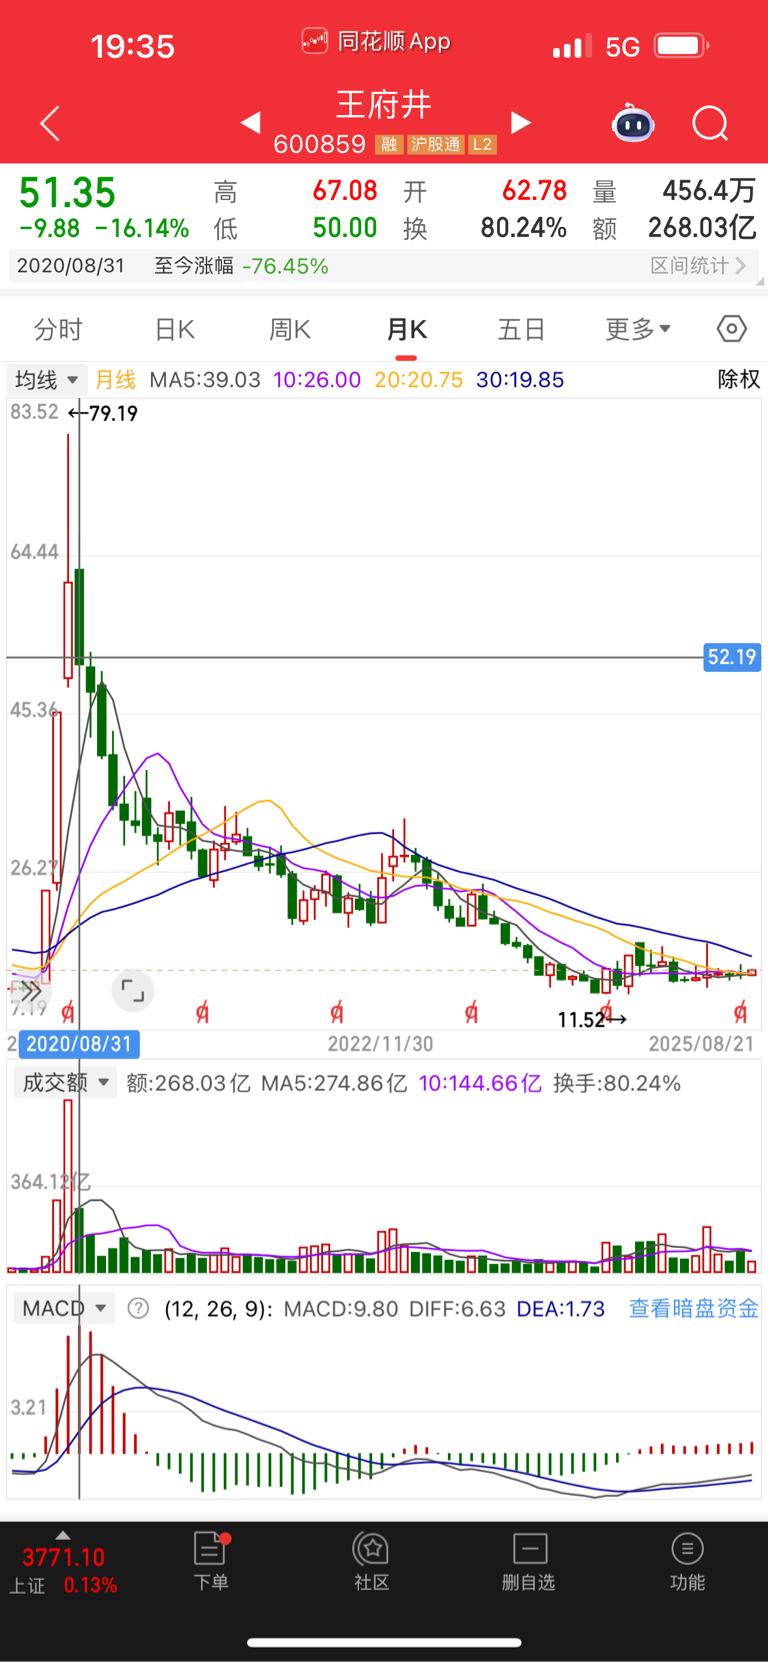Open 查看暗盘资金 link
The width and height of the screenshot is (768, 1662).
pyautogui.click(x=693, y=1308)
